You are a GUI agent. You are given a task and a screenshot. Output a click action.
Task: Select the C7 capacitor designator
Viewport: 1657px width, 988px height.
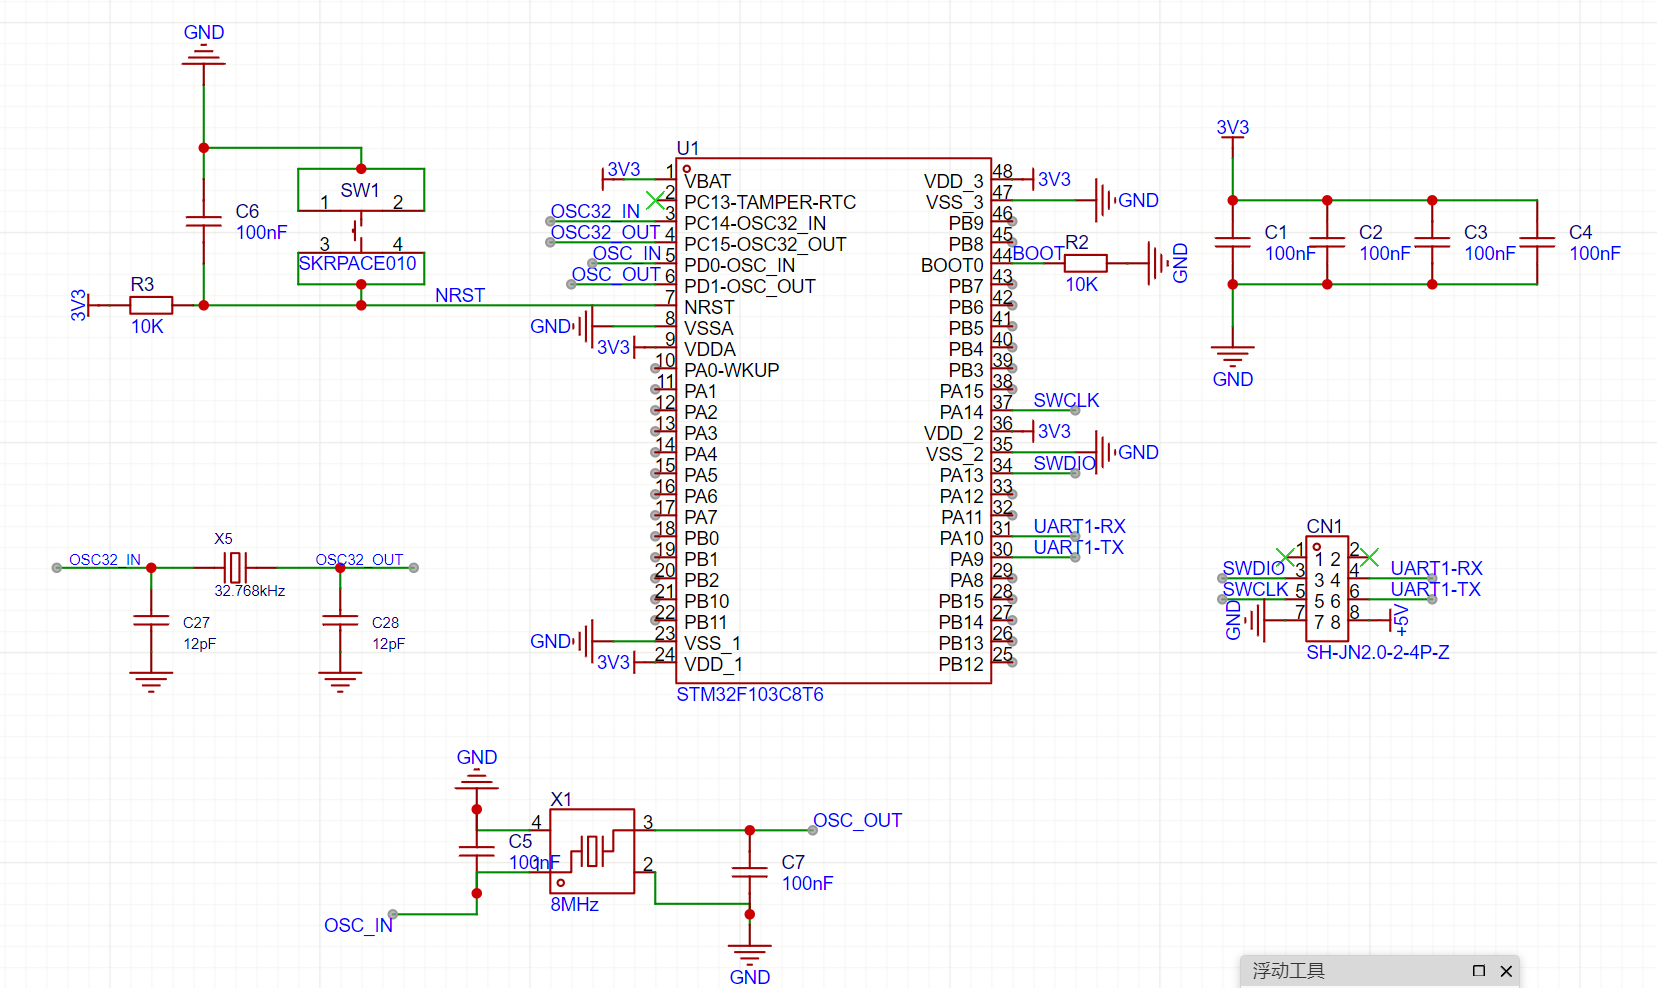point(793,862)
